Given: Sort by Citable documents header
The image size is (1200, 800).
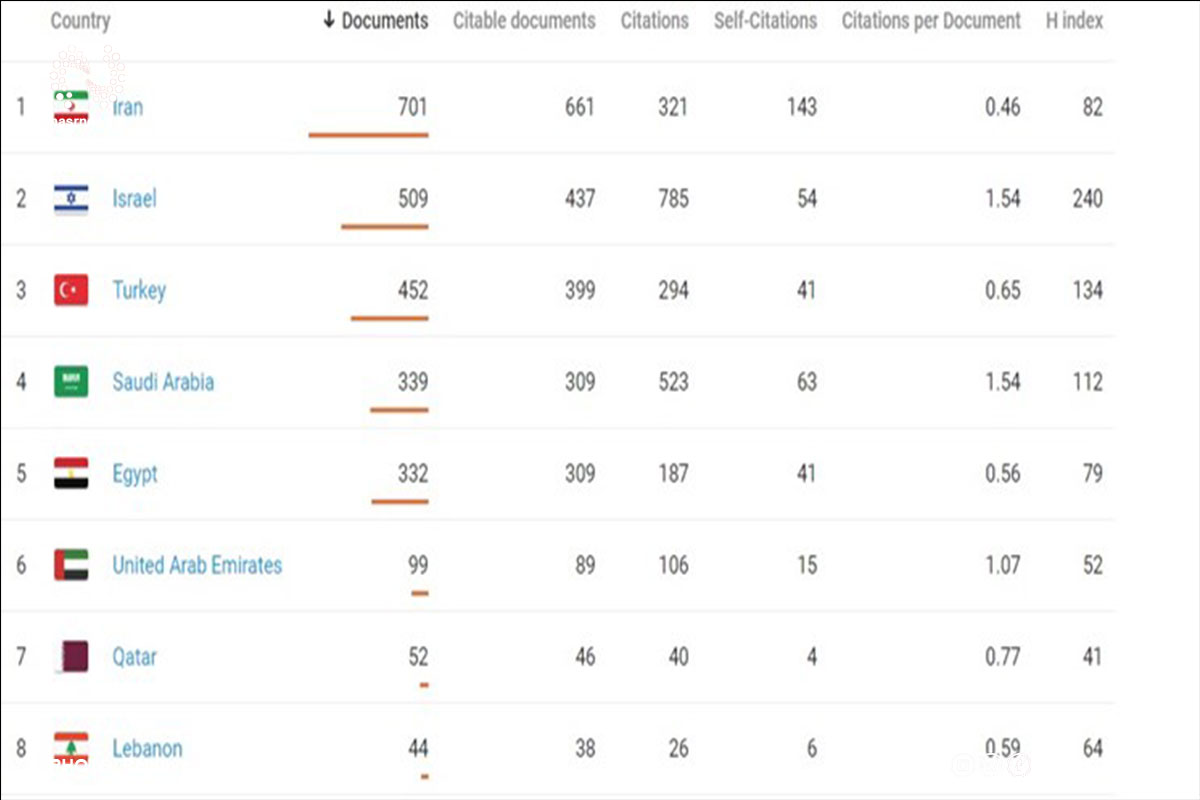Looking at the screenshot, I should (524, 21).
